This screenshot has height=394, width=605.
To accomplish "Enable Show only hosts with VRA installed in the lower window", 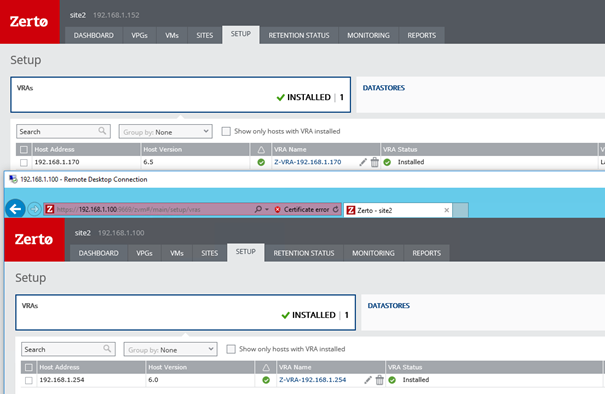I will click(231, 349).
